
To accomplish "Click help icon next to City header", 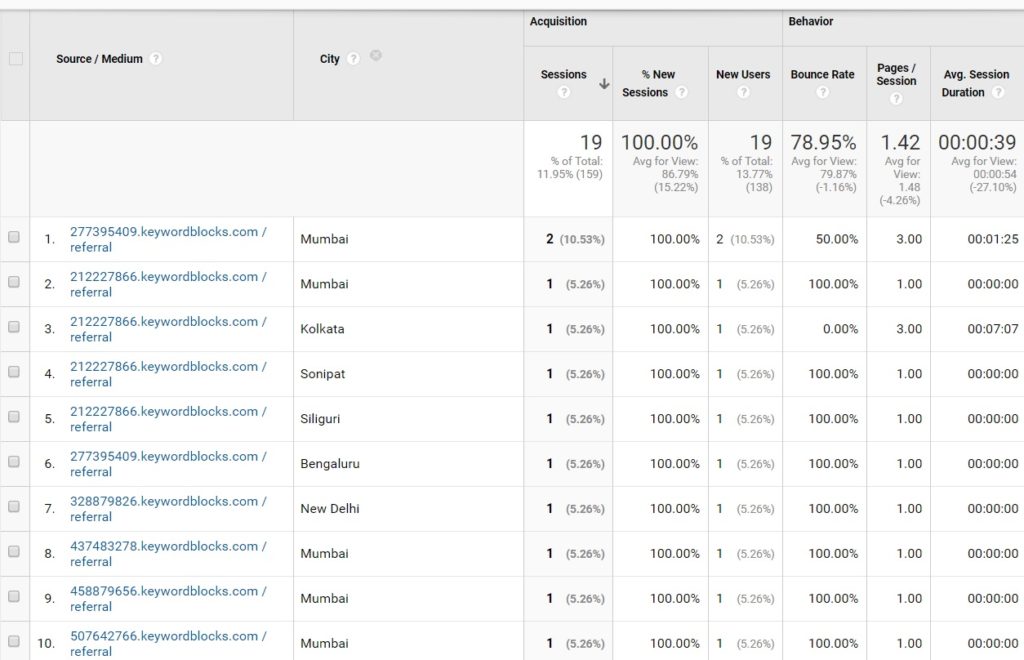I will point(353,59).
